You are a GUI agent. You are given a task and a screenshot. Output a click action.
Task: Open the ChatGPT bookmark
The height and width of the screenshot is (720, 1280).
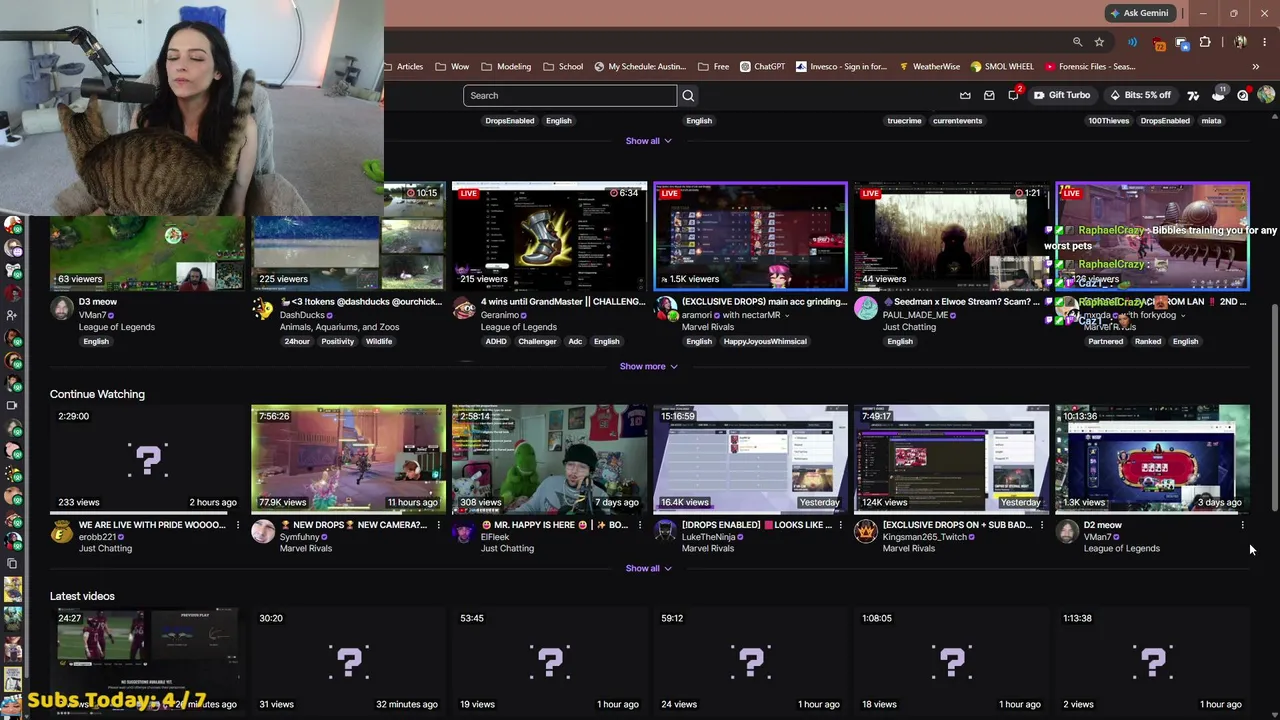(763, 67)
